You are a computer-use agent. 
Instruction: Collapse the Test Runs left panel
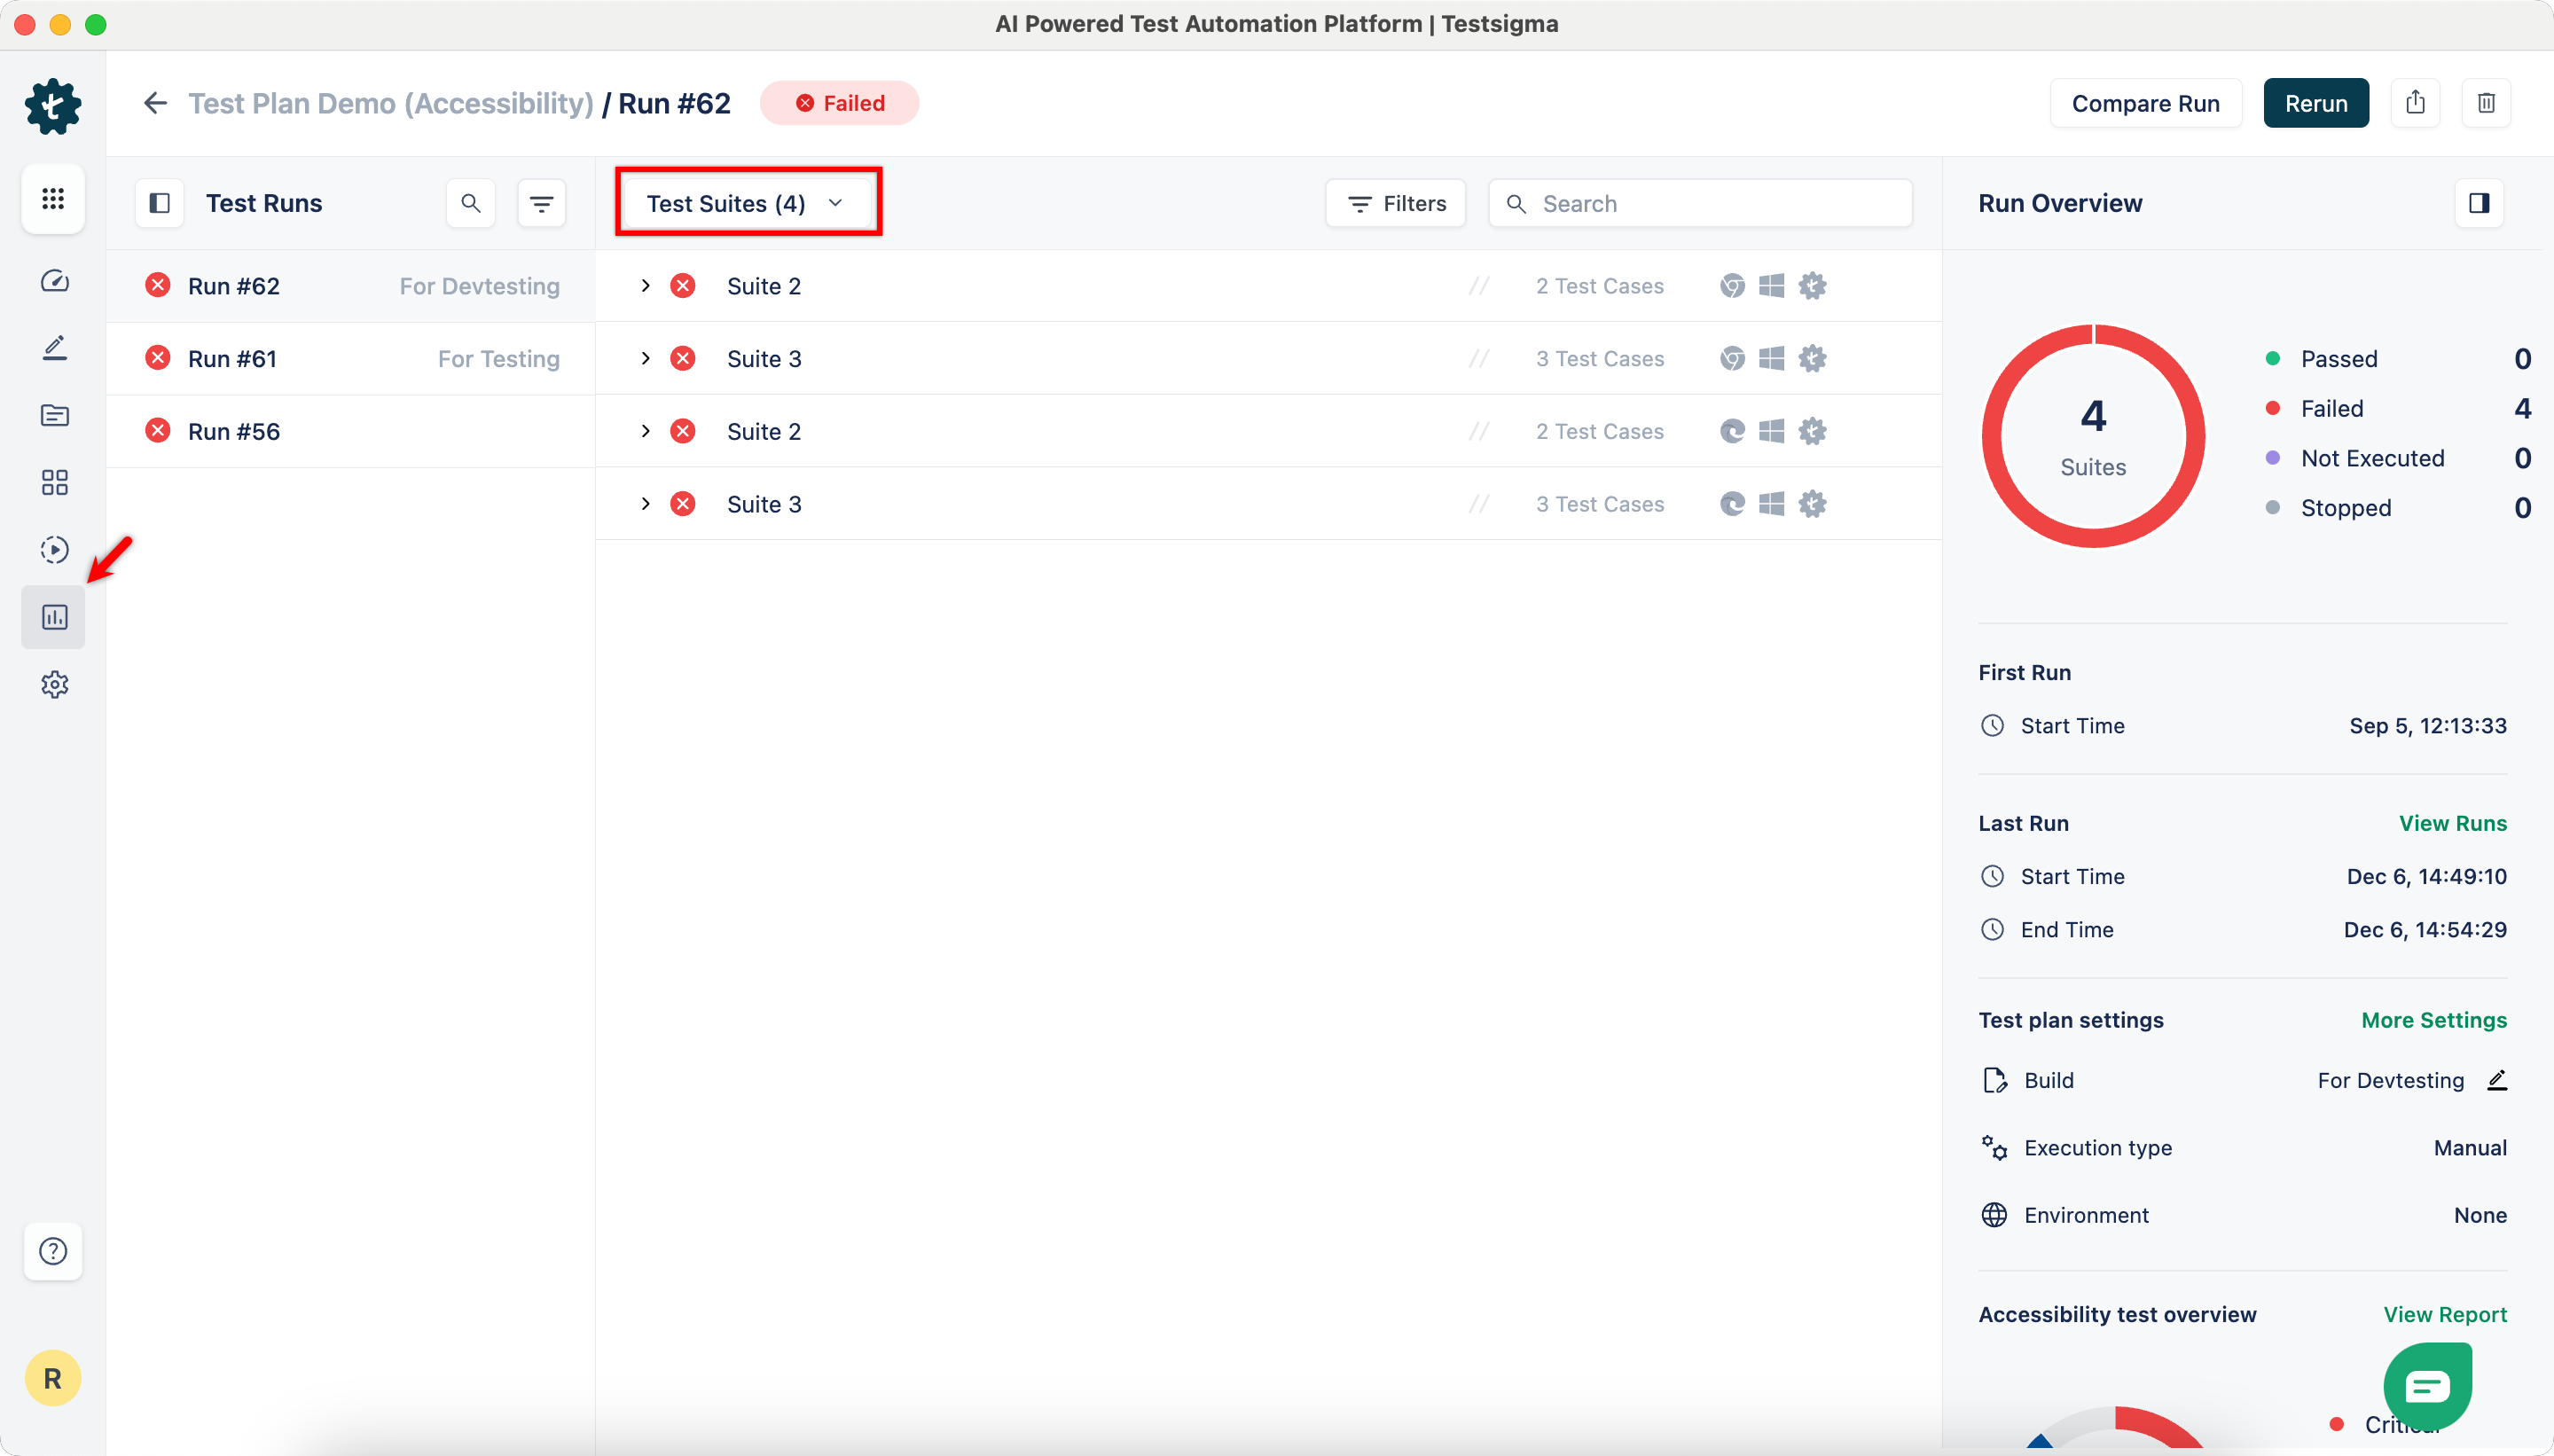(x=159, y=204)
